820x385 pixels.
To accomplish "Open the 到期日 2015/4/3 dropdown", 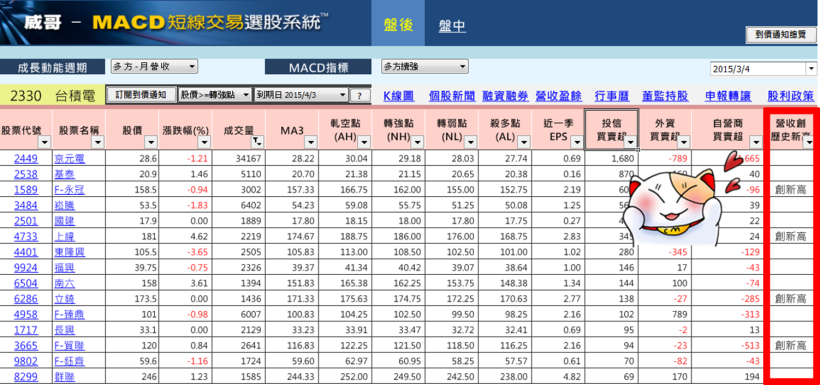I will click(x=301, y=95).
